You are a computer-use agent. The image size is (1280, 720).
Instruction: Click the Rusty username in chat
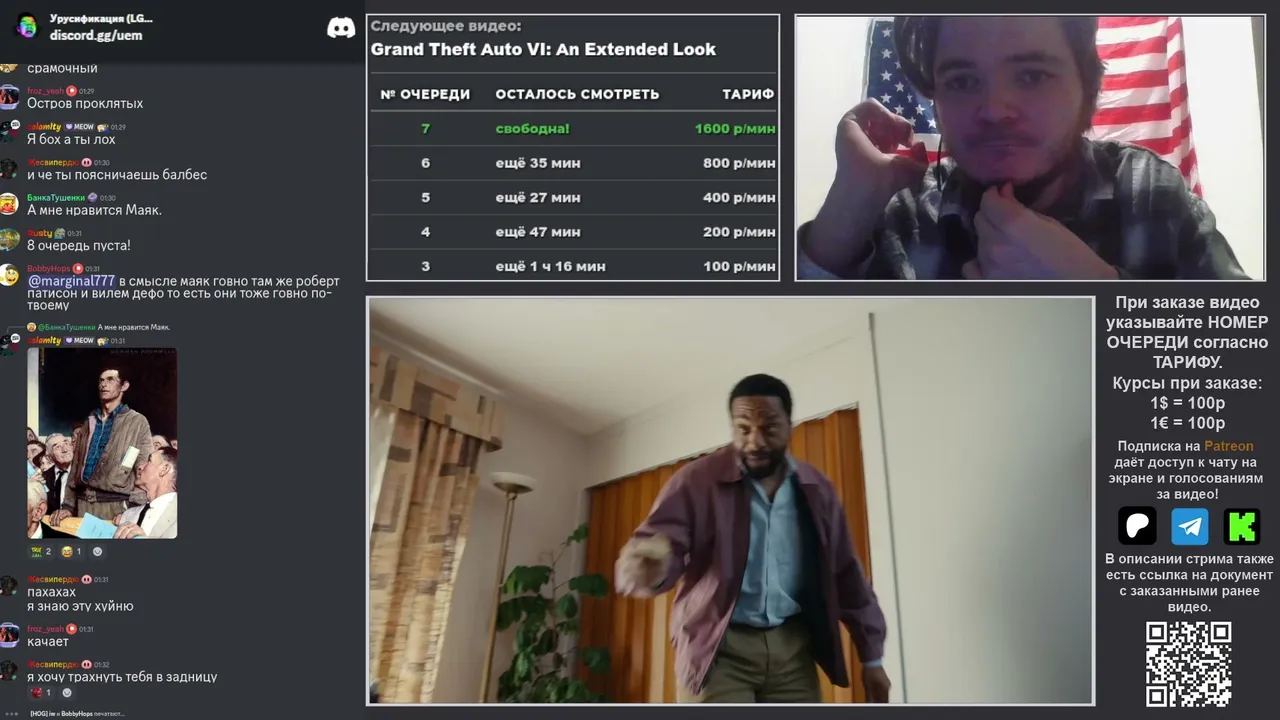point(39,233)
